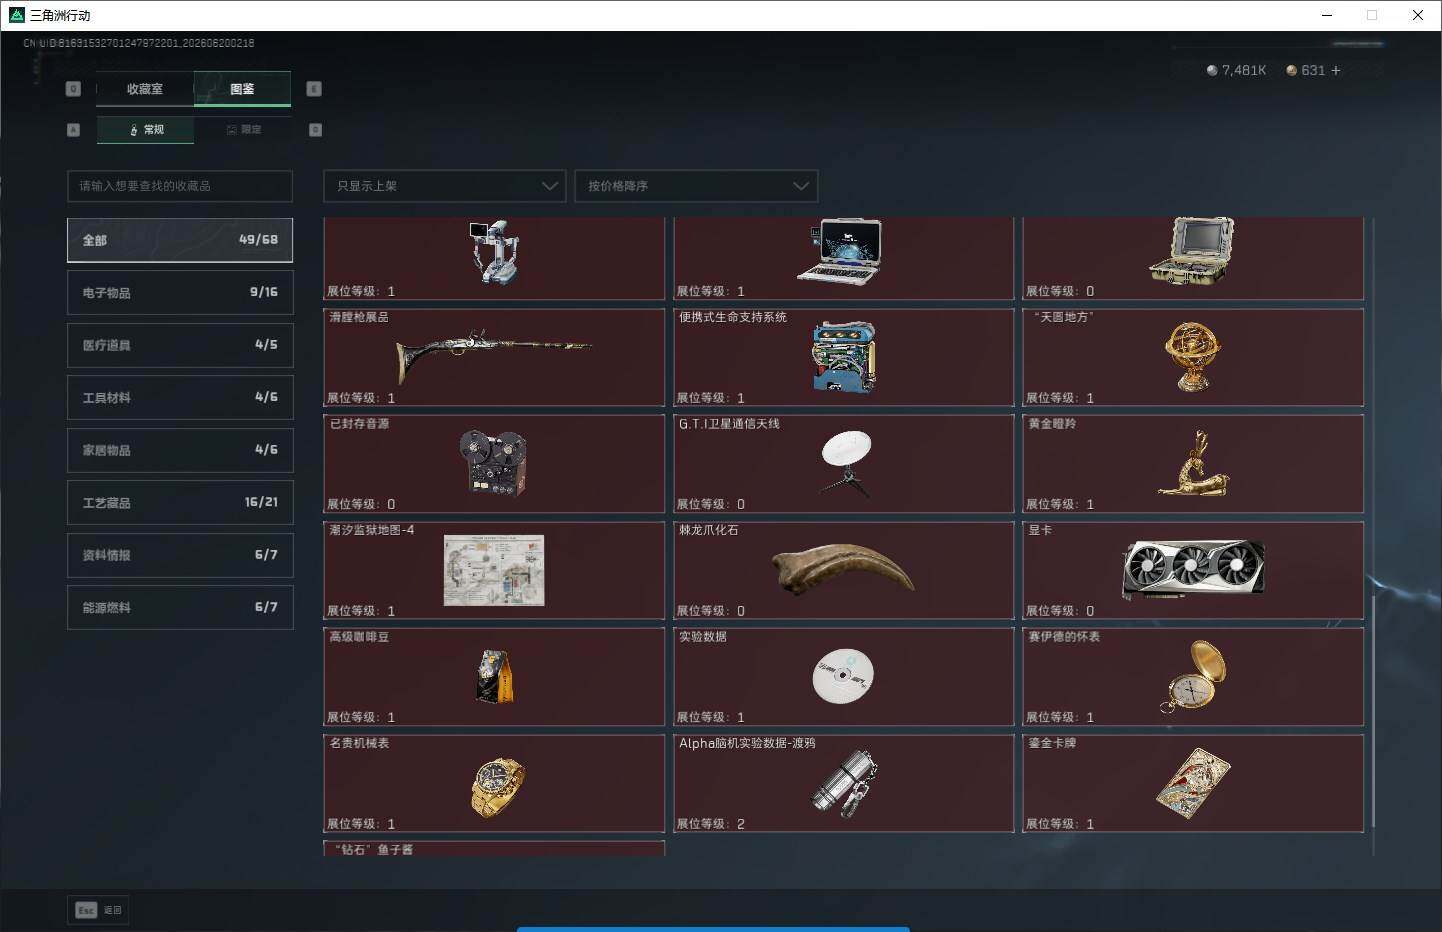Click the robot item icon in top row
Viewport: 1442px width, 932px height.
[x=494, y=252]
